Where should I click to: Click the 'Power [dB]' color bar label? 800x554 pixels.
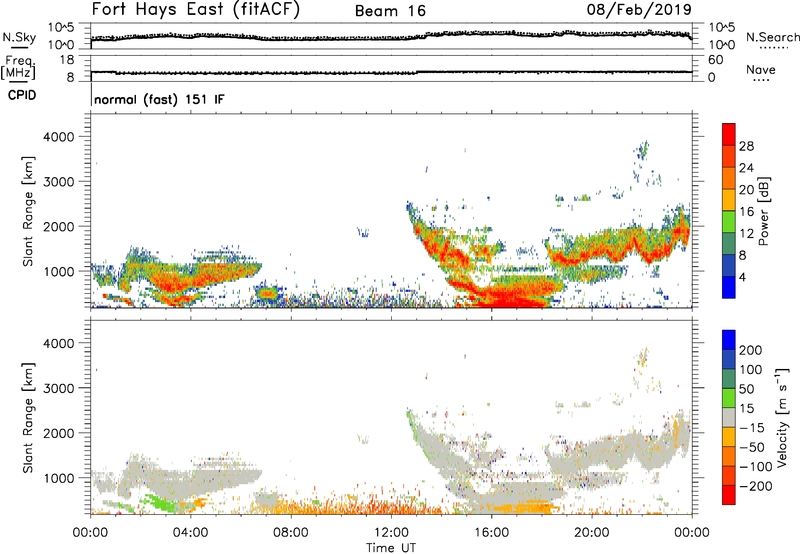[x=764, y=211]
